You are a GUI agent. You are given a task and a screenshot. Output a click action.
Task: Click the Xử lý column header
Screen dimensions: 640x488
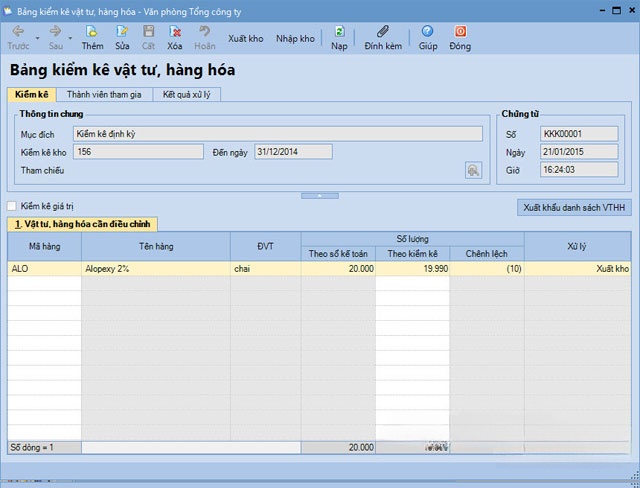[577, 246]
